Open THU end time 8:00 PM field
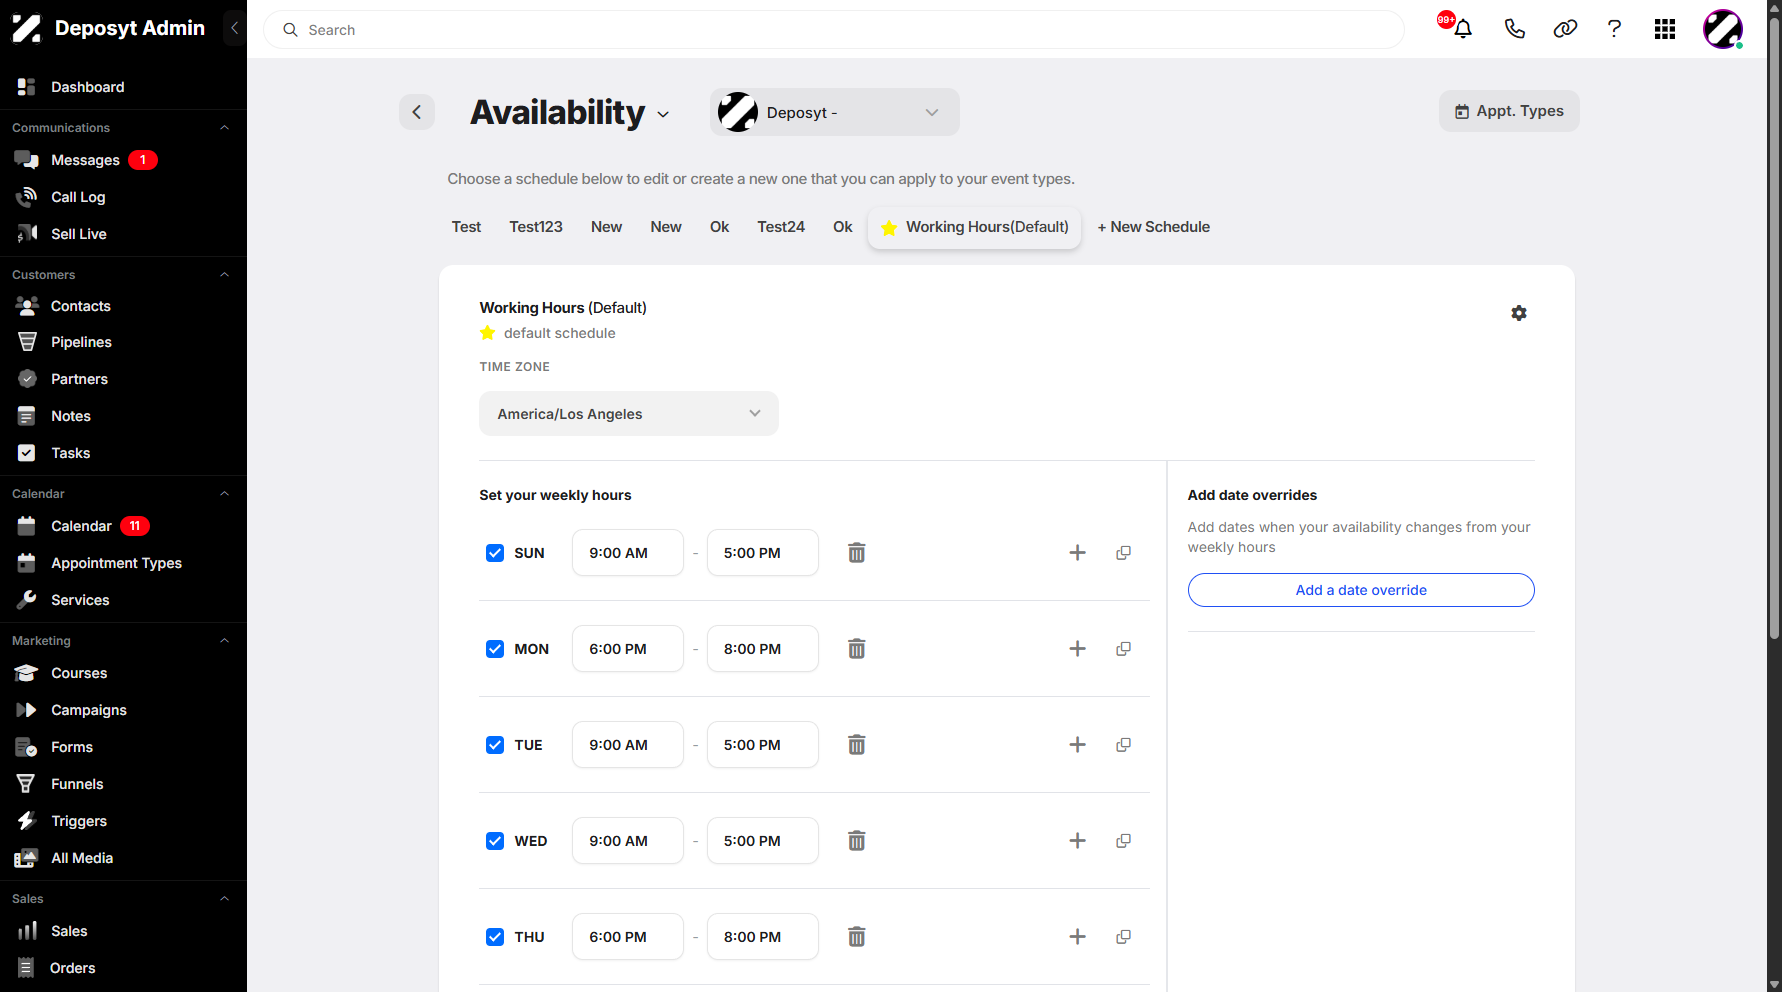 tap(763, 937)
